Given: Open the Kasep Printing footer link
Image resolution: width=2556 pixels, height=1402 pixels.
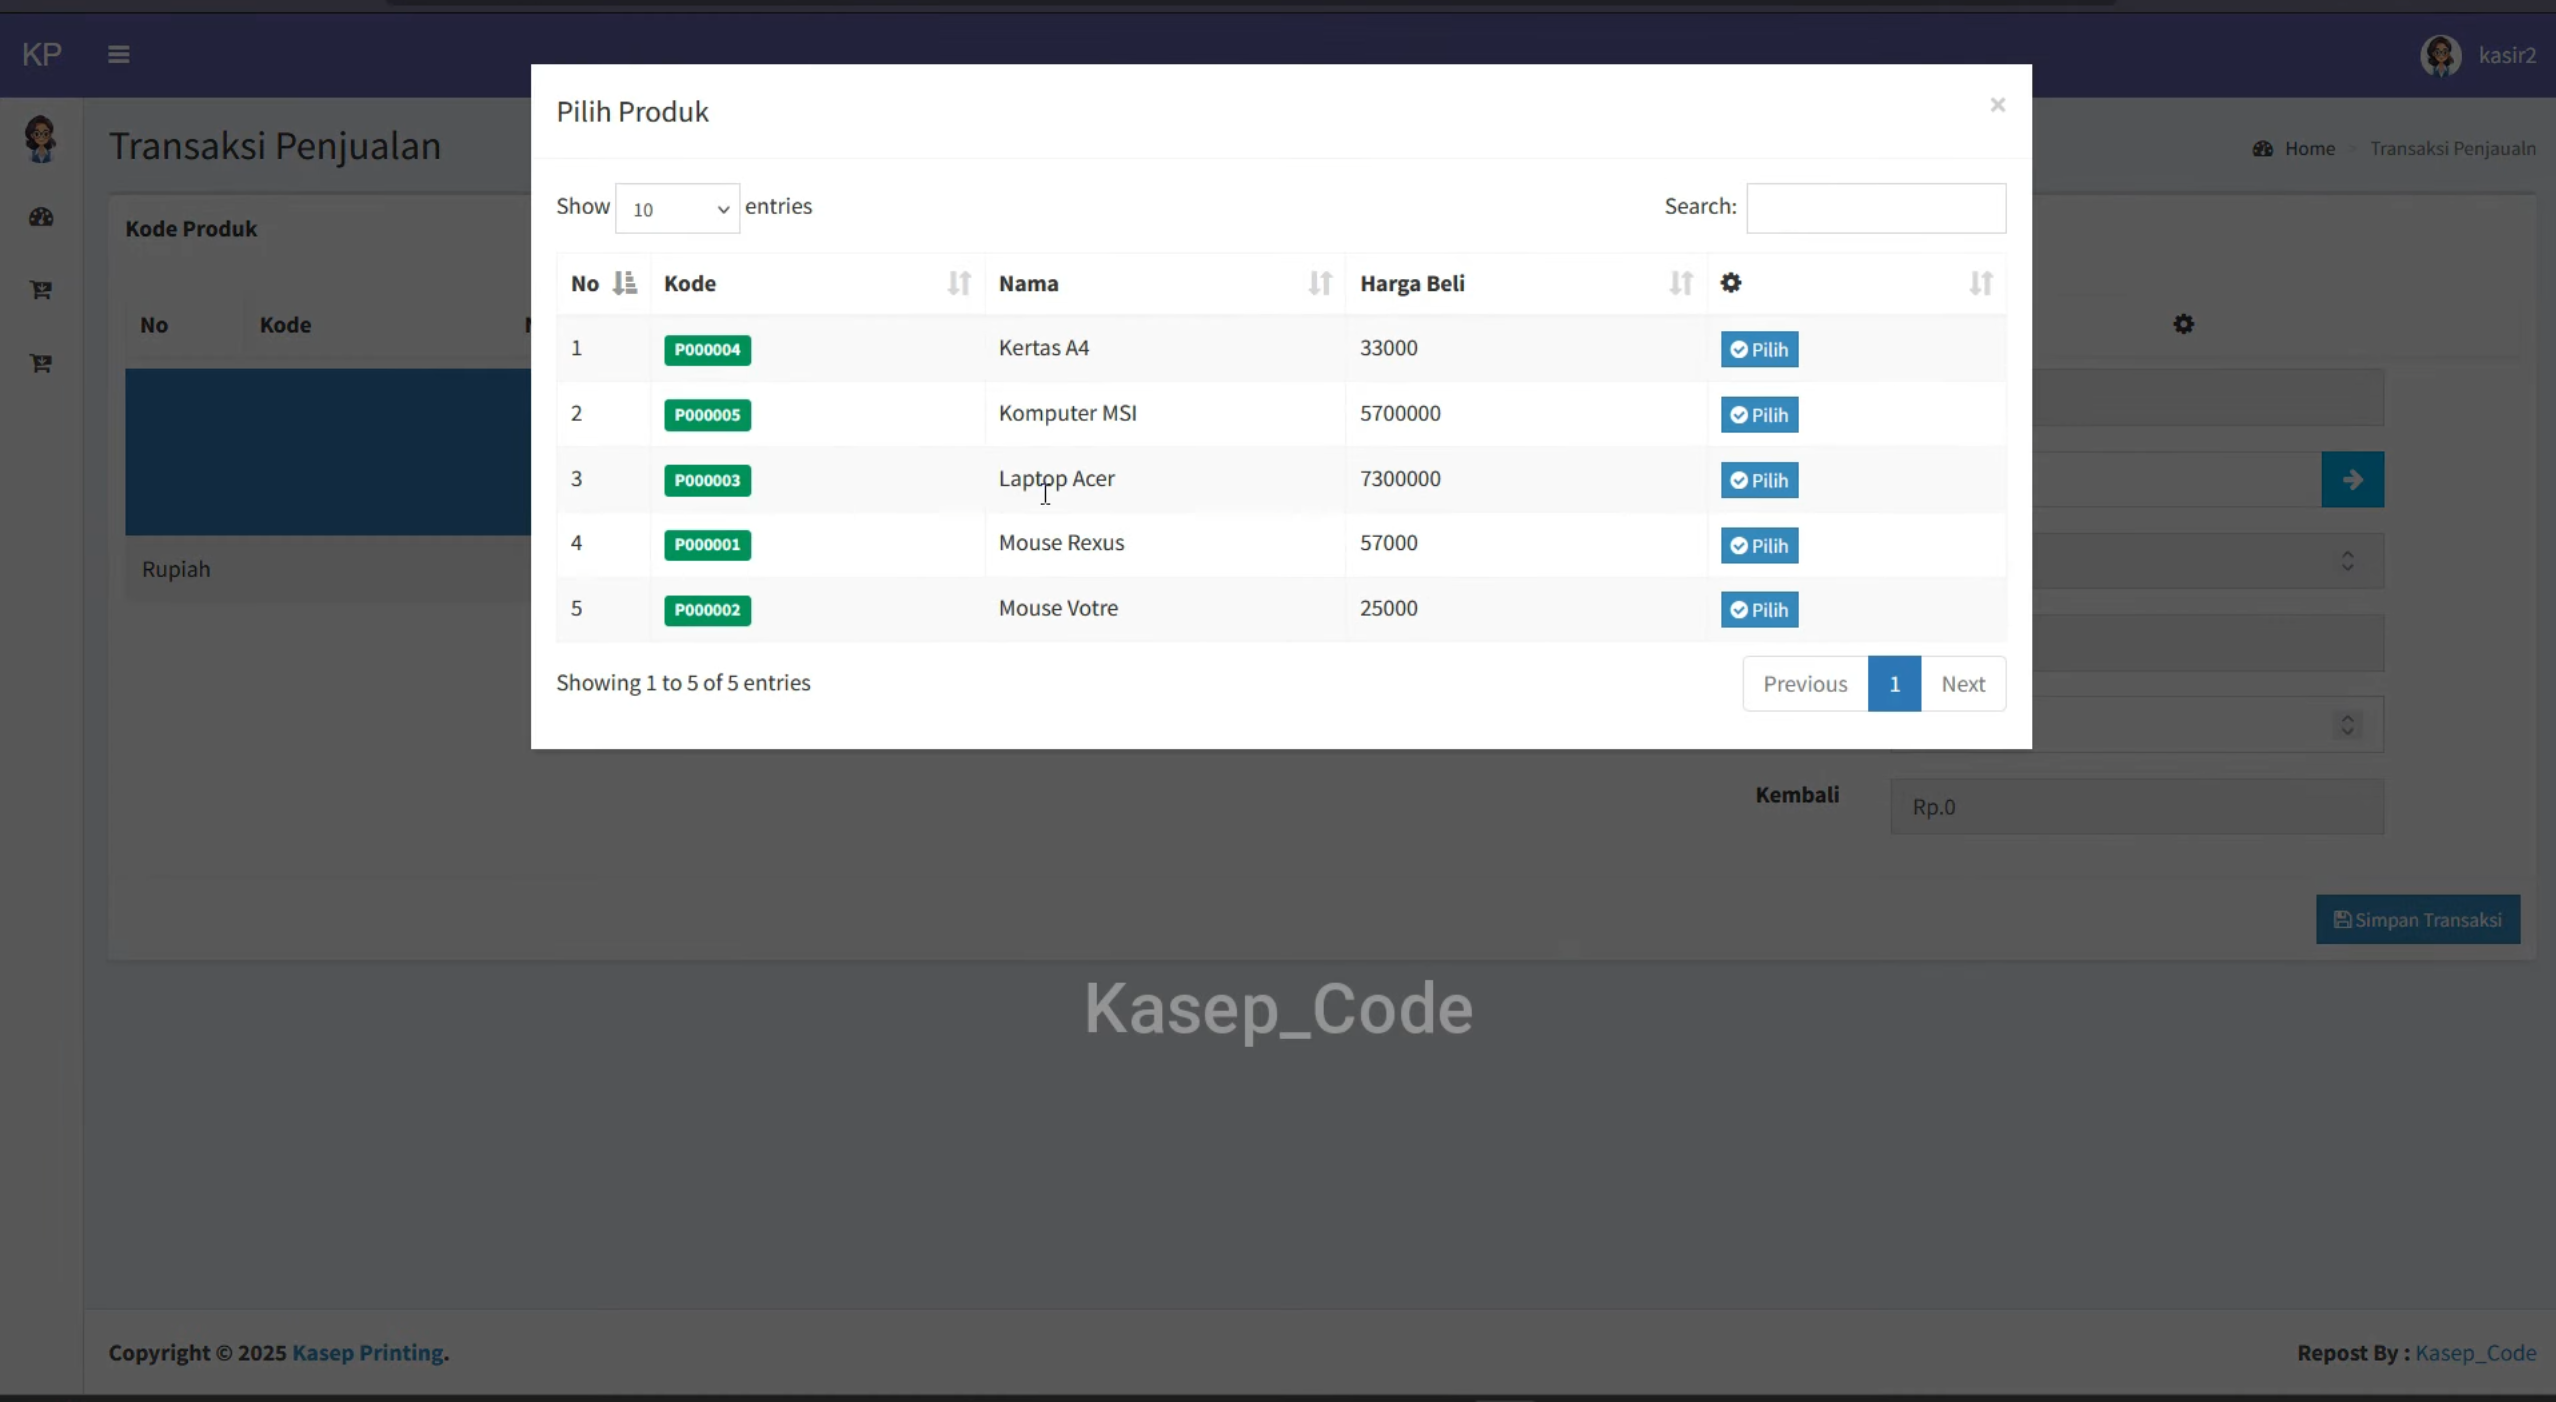Looking at the screenshot, I should tap(367, 1352).
